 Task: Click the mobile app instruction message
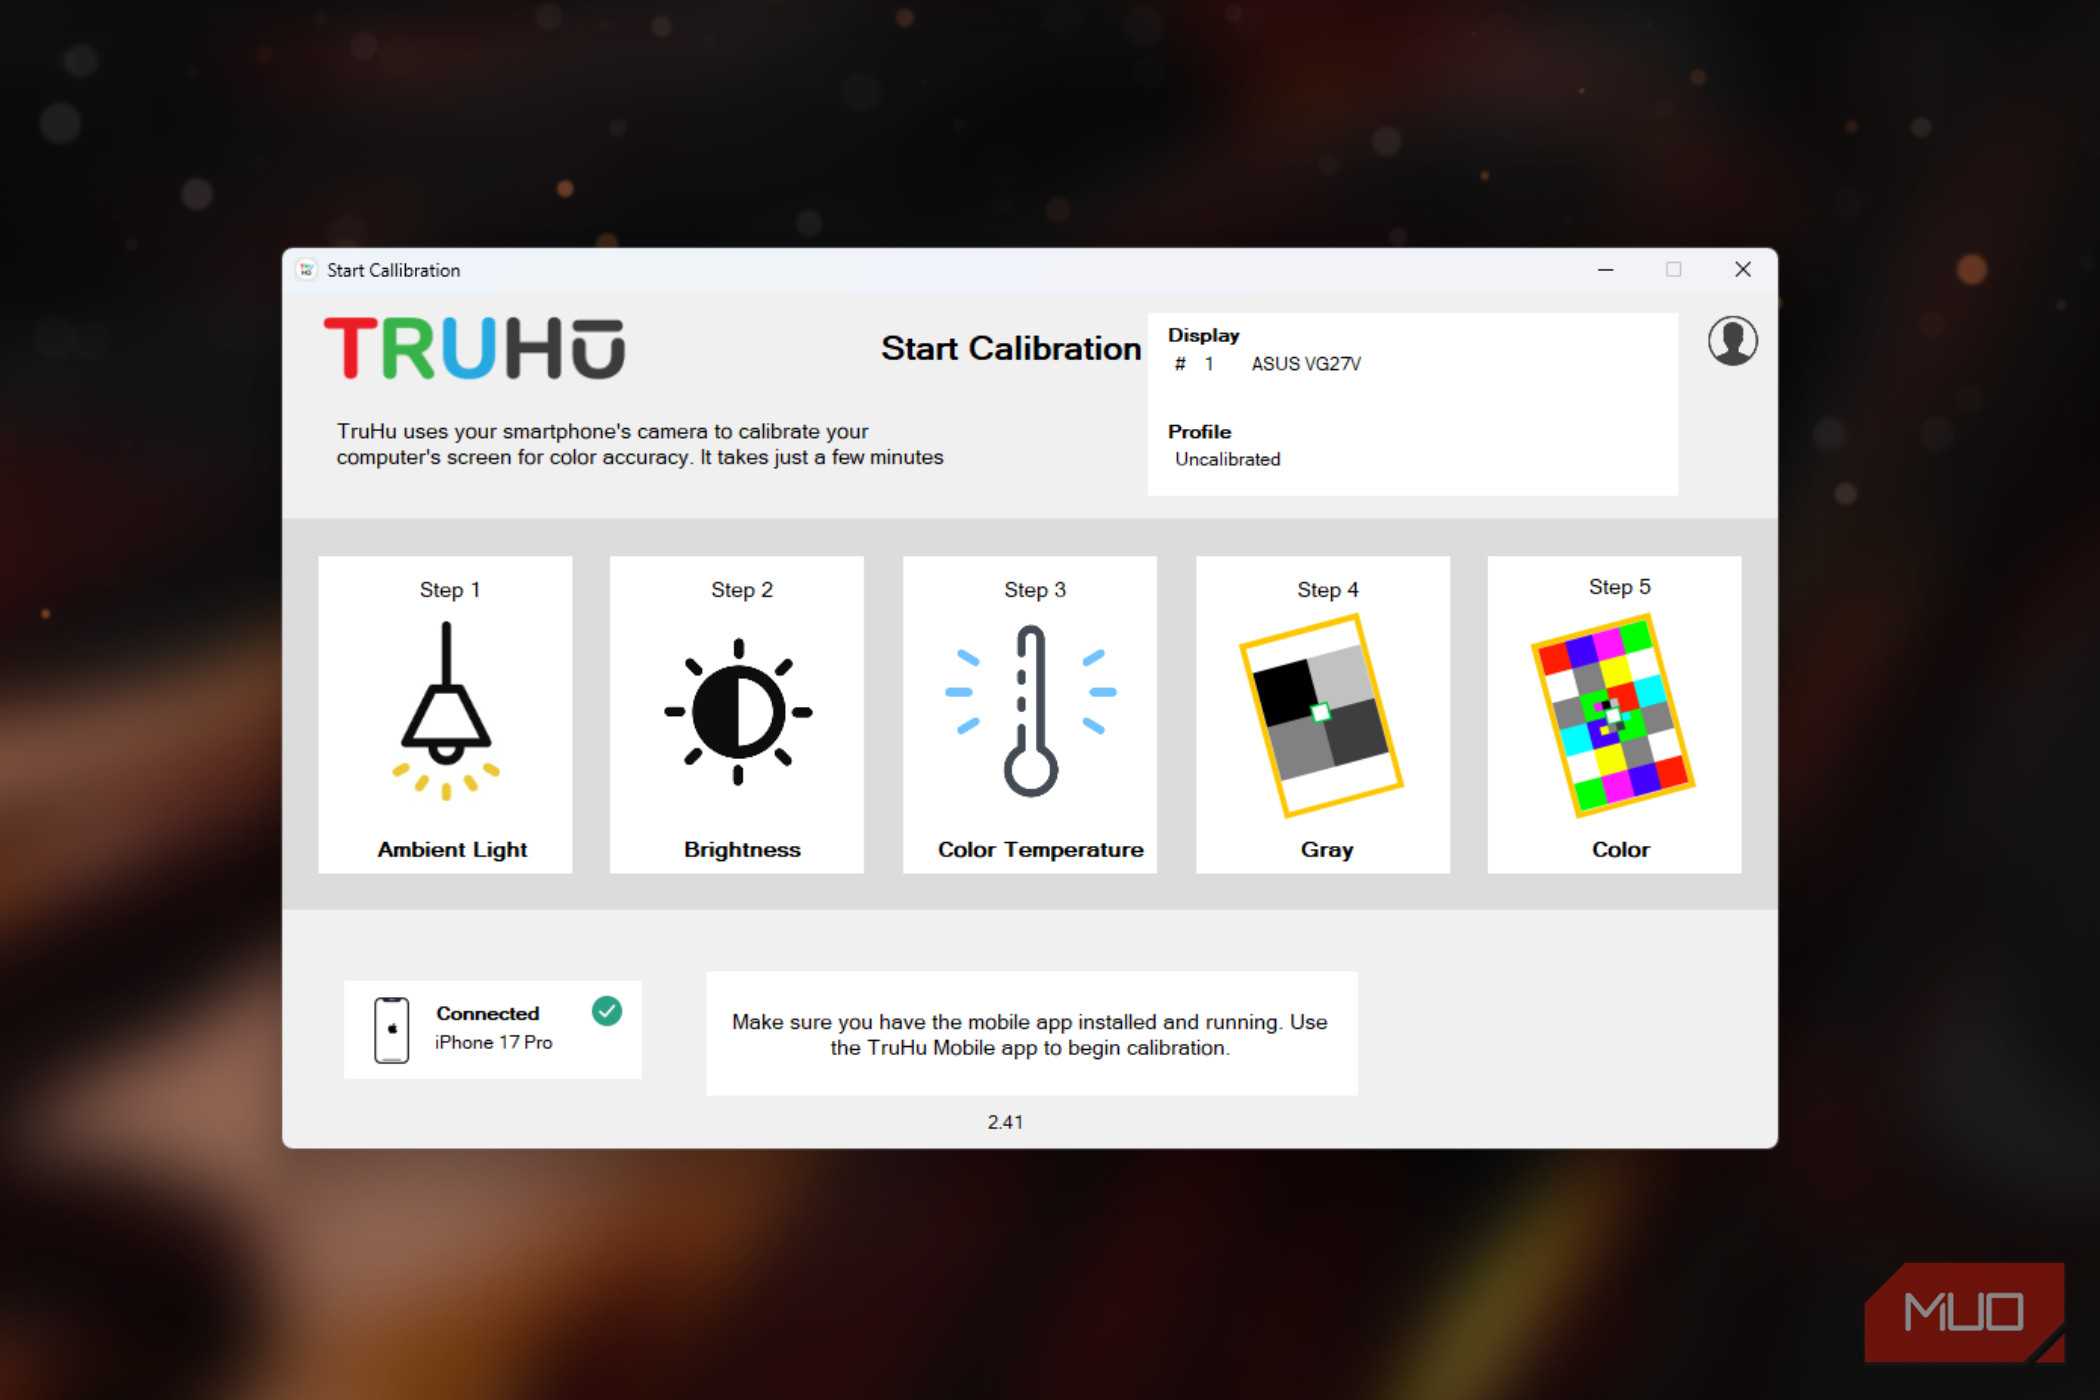pyautogui.click(x=1030, y=1035)
